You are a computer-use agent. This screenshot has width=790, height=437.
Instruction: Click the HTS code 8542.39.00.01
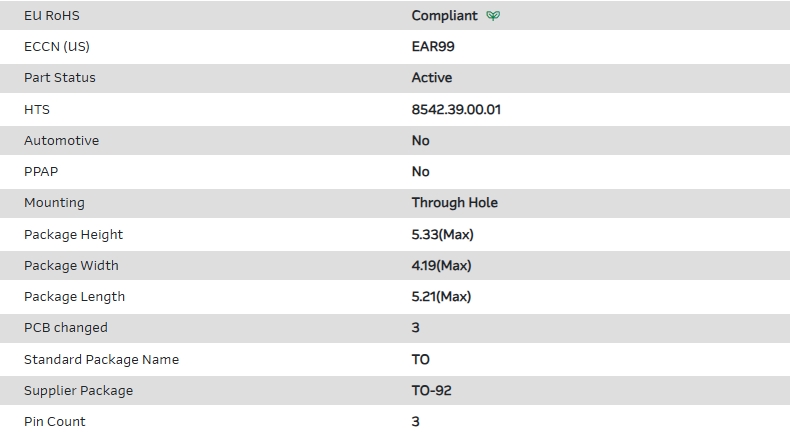point(456,109)
